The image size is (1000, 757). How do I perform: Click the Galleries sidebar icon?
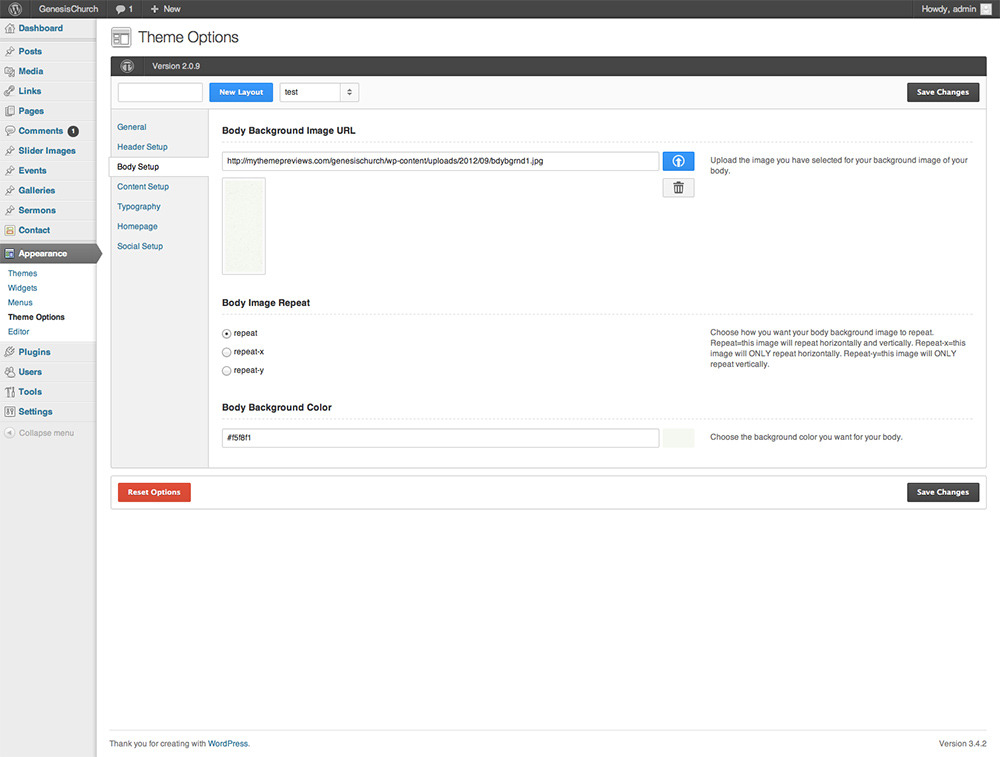[10, 190]
